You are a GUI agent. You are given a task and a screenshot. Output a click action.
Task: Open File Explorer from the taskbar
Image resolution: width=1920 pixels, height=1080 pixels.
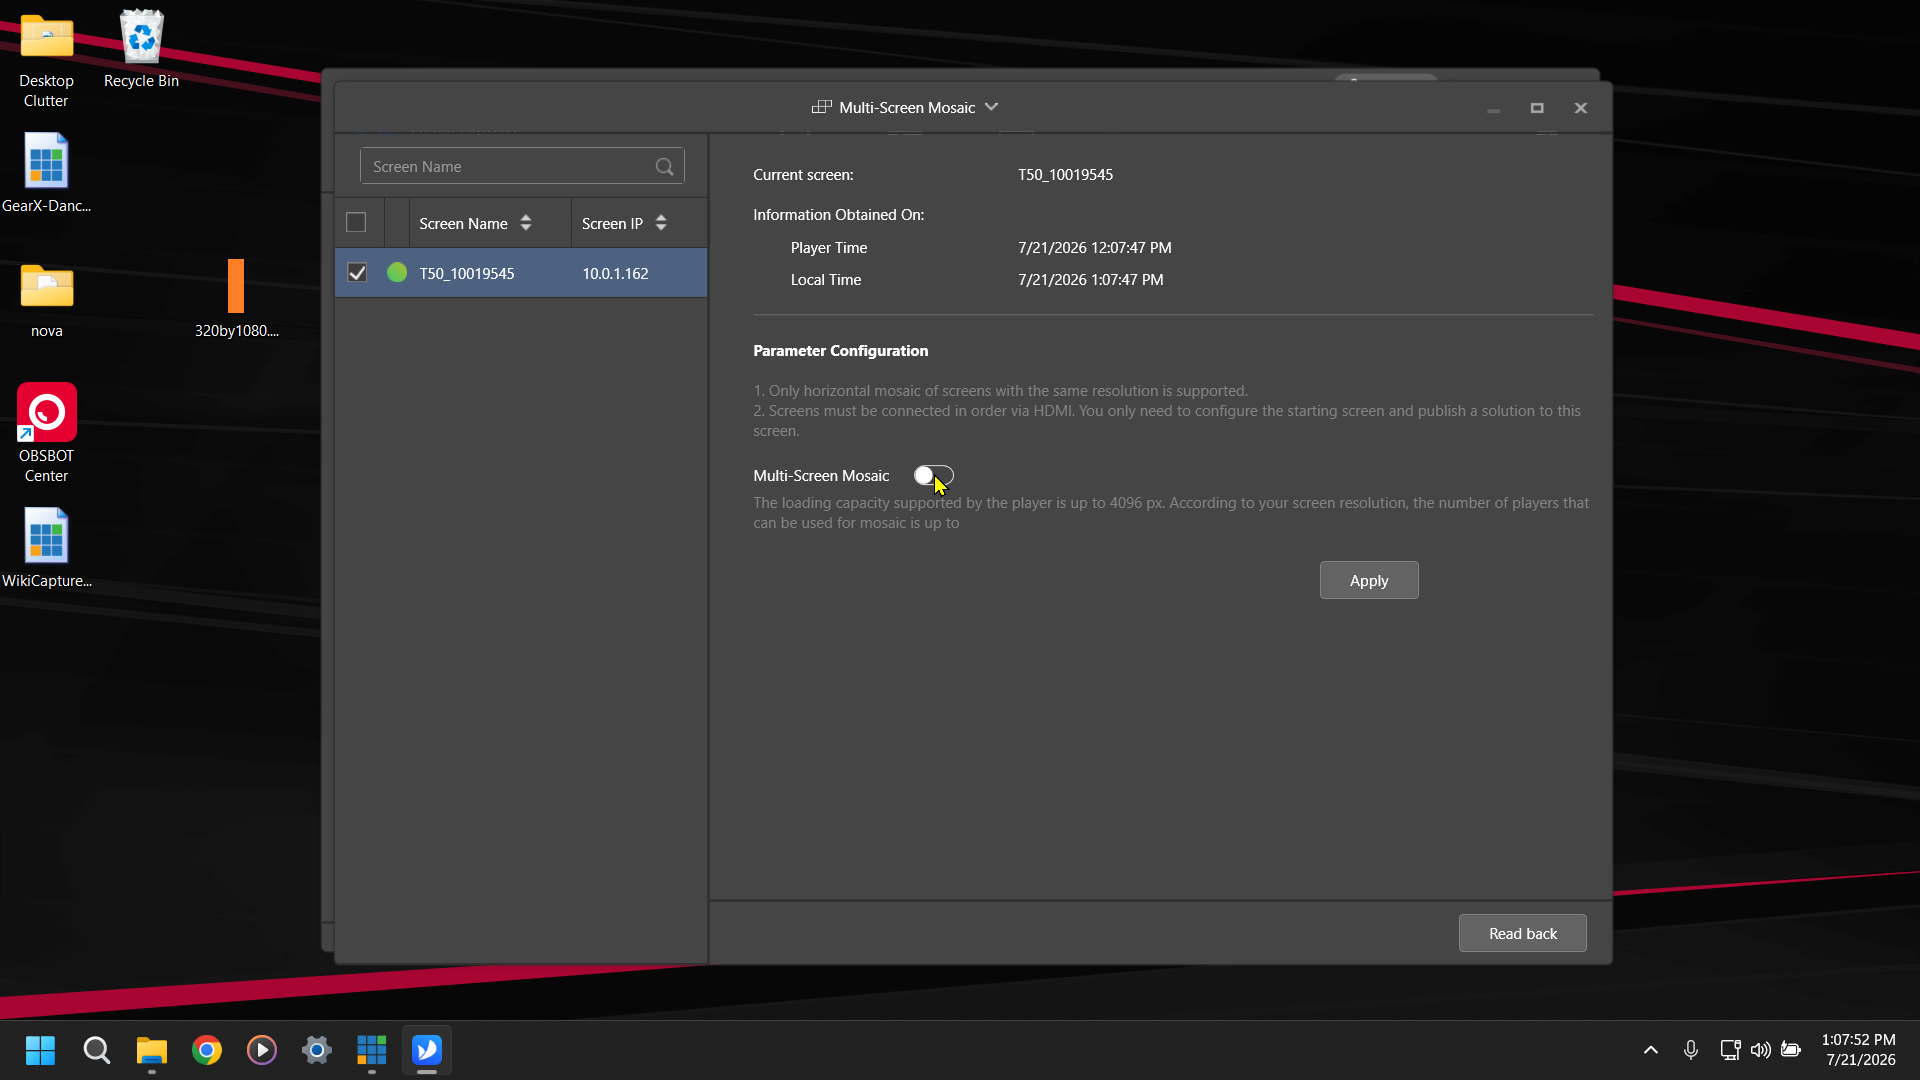click(x=152, y=1050)
